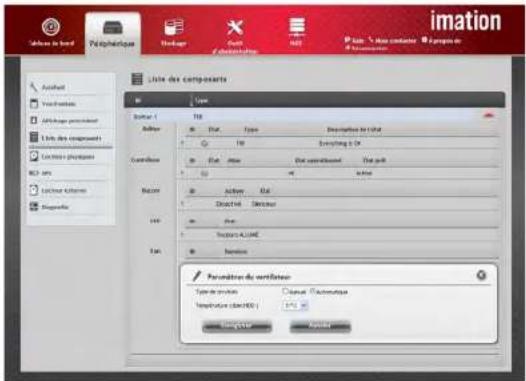Click the status icon in the Boîtier row
This screenshot has height=381, width=526.
coord(204,144)
